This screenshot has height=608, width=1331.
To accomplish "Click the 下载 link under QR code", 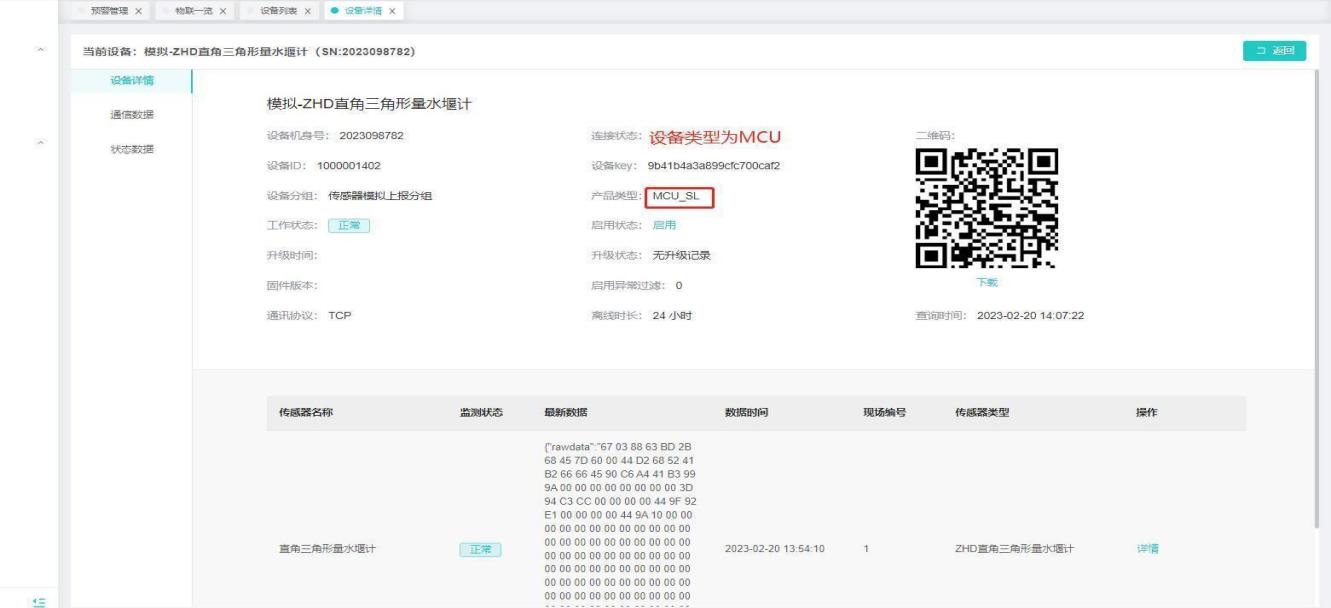I will click(986, 283).
